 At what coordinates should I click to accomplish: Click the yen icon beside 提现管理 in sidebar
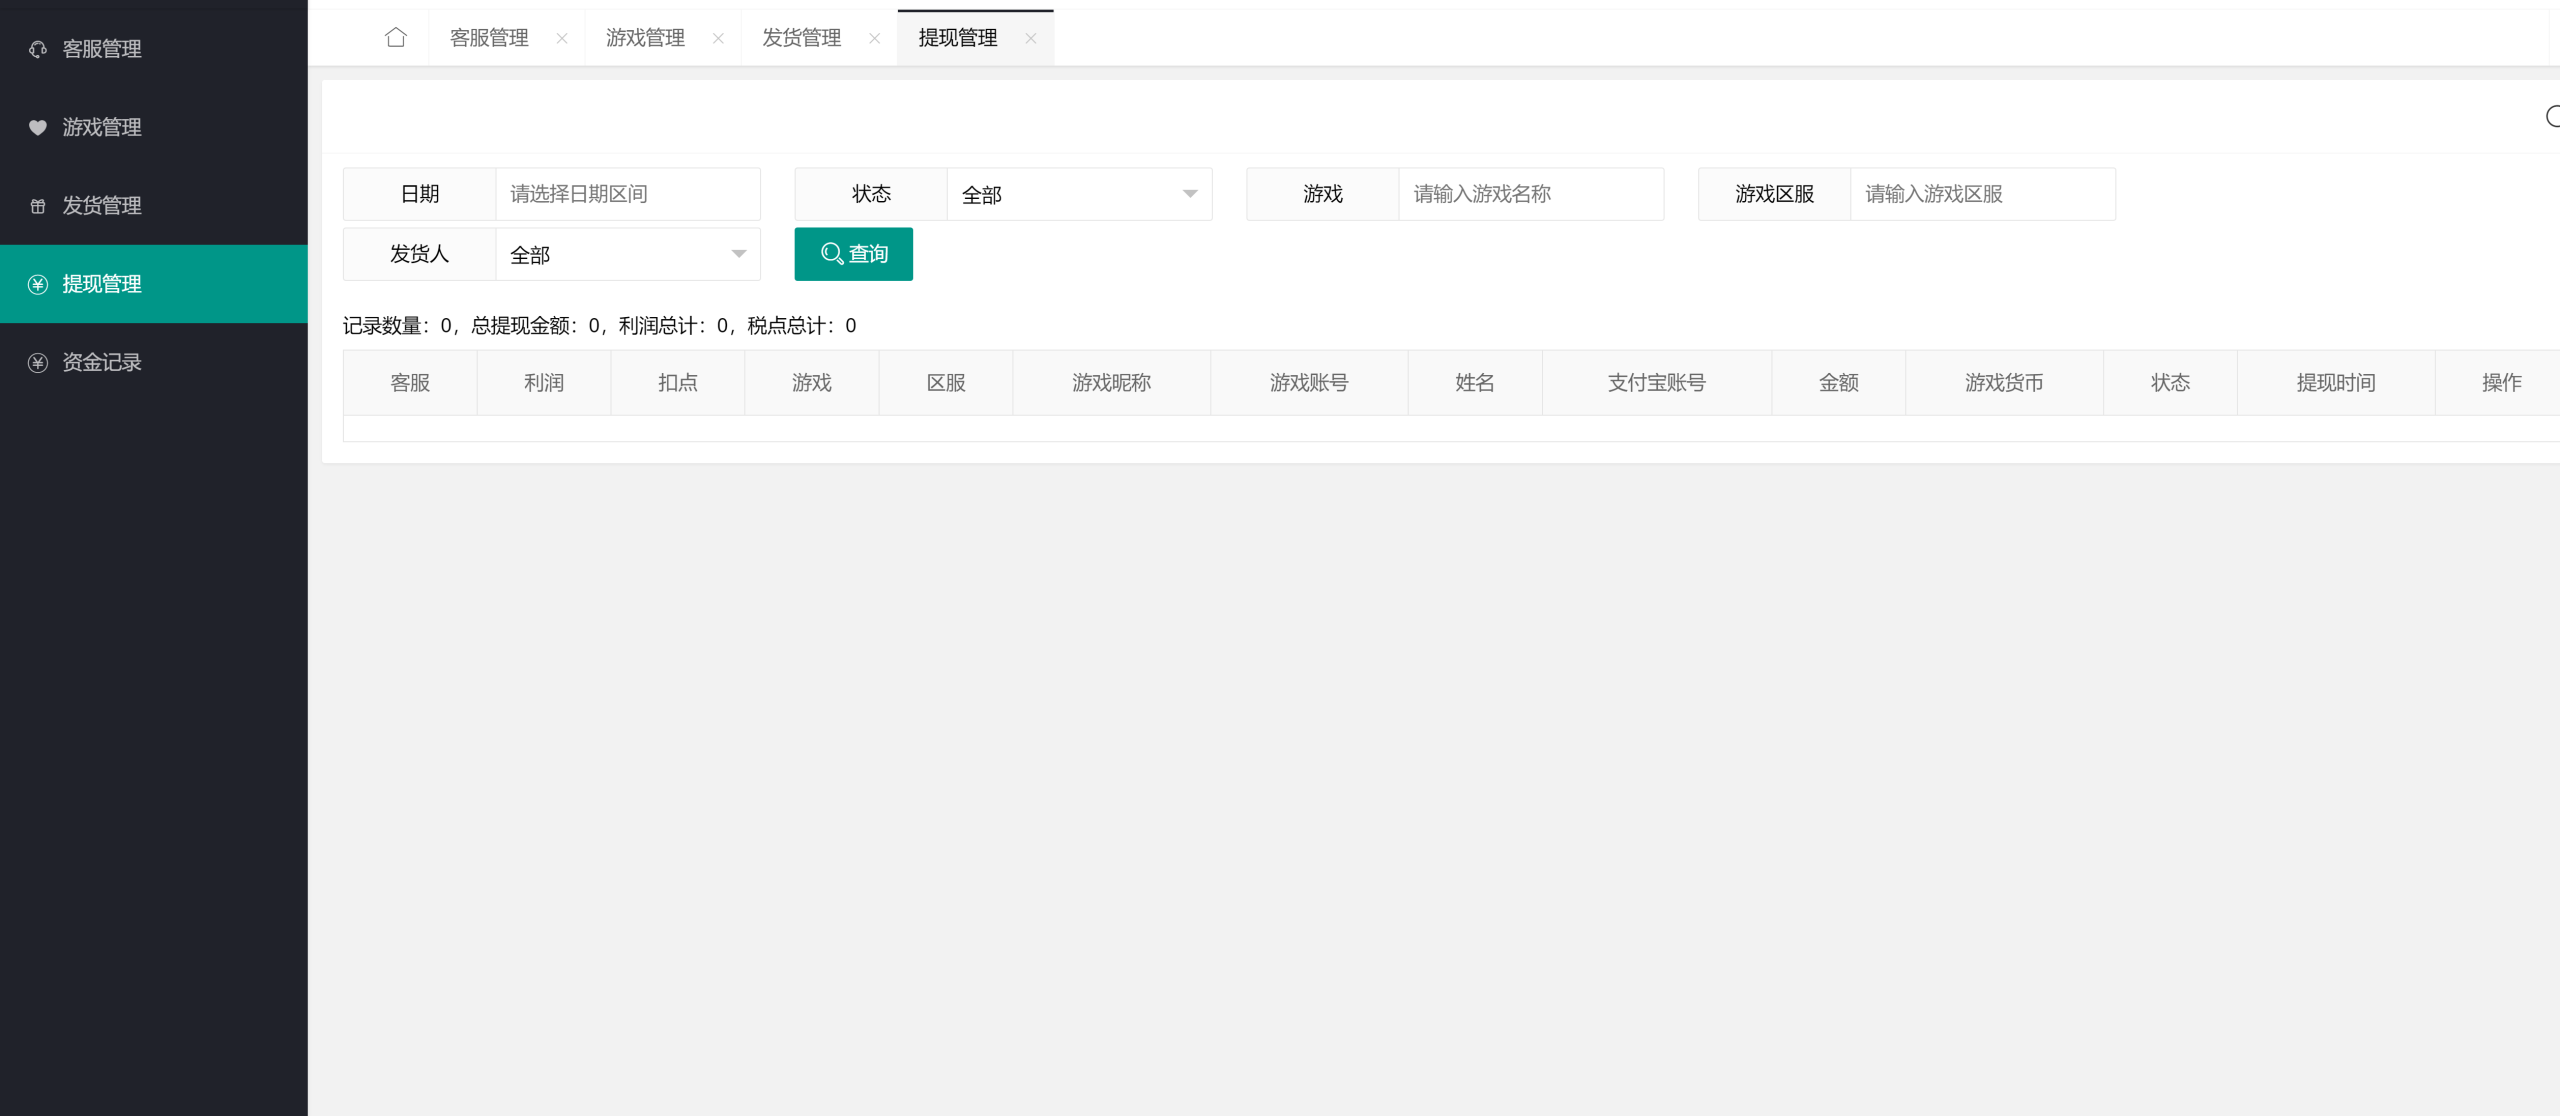pos(38,284)
